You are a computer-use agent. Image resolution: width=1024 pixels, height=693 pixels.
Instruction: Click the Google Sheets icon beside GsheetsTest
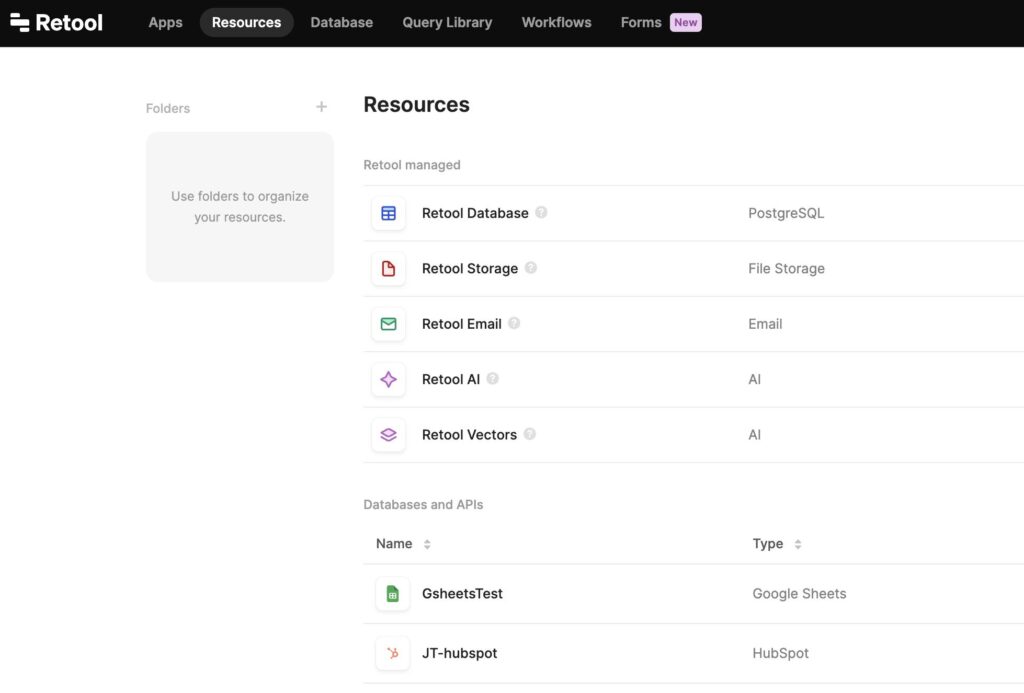pyautogui.click(x=392, y=593)
